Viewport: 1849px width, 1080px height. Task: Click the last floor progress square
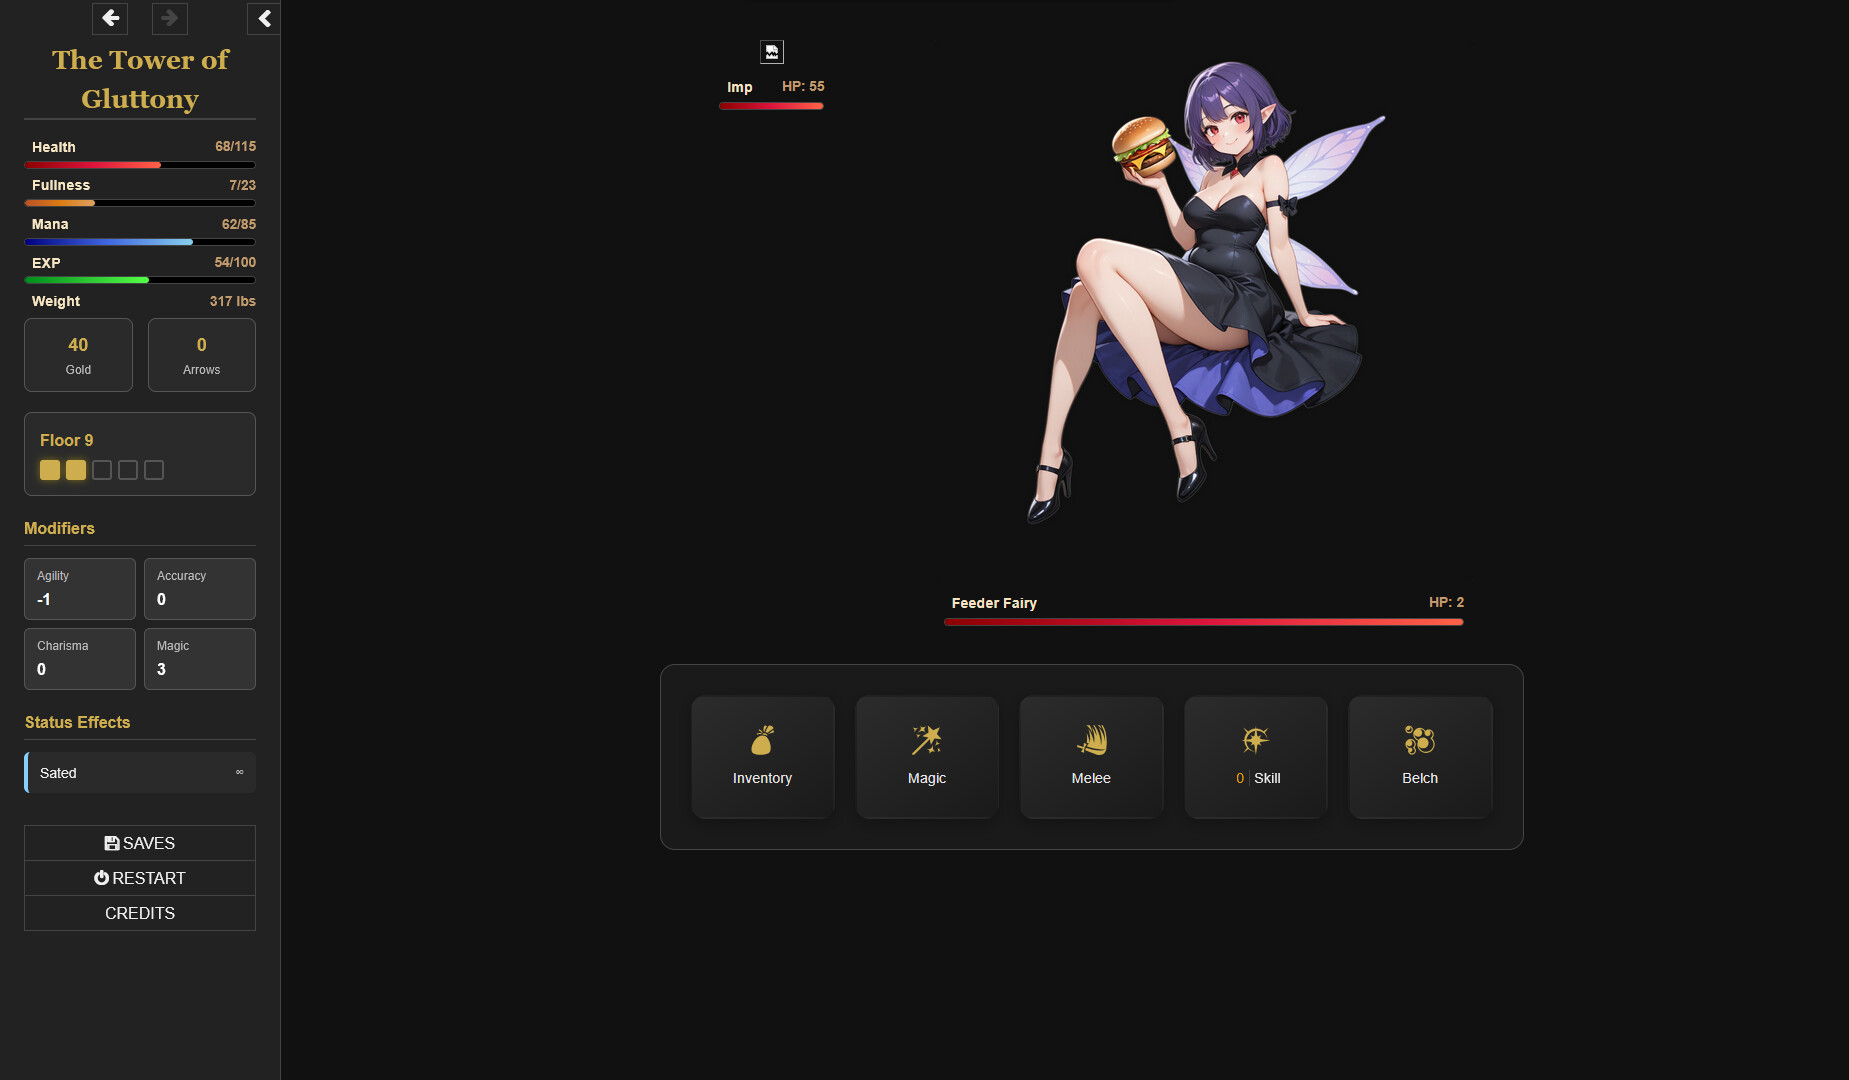154,470
